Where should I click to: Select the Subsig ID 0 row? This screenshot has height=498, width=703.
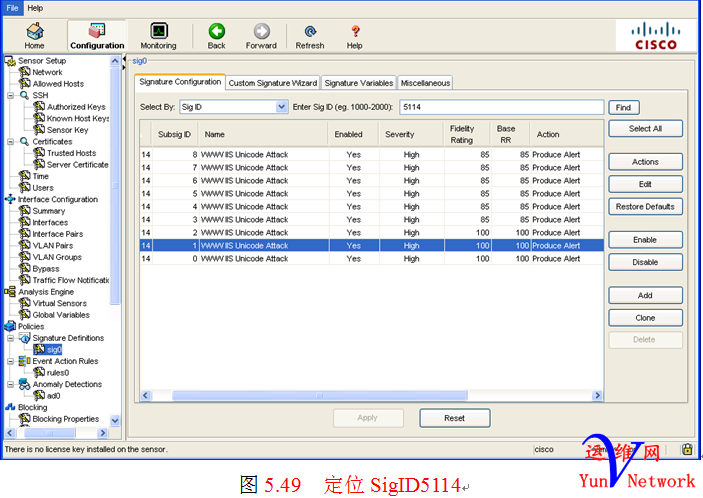(x=372, y=259)
